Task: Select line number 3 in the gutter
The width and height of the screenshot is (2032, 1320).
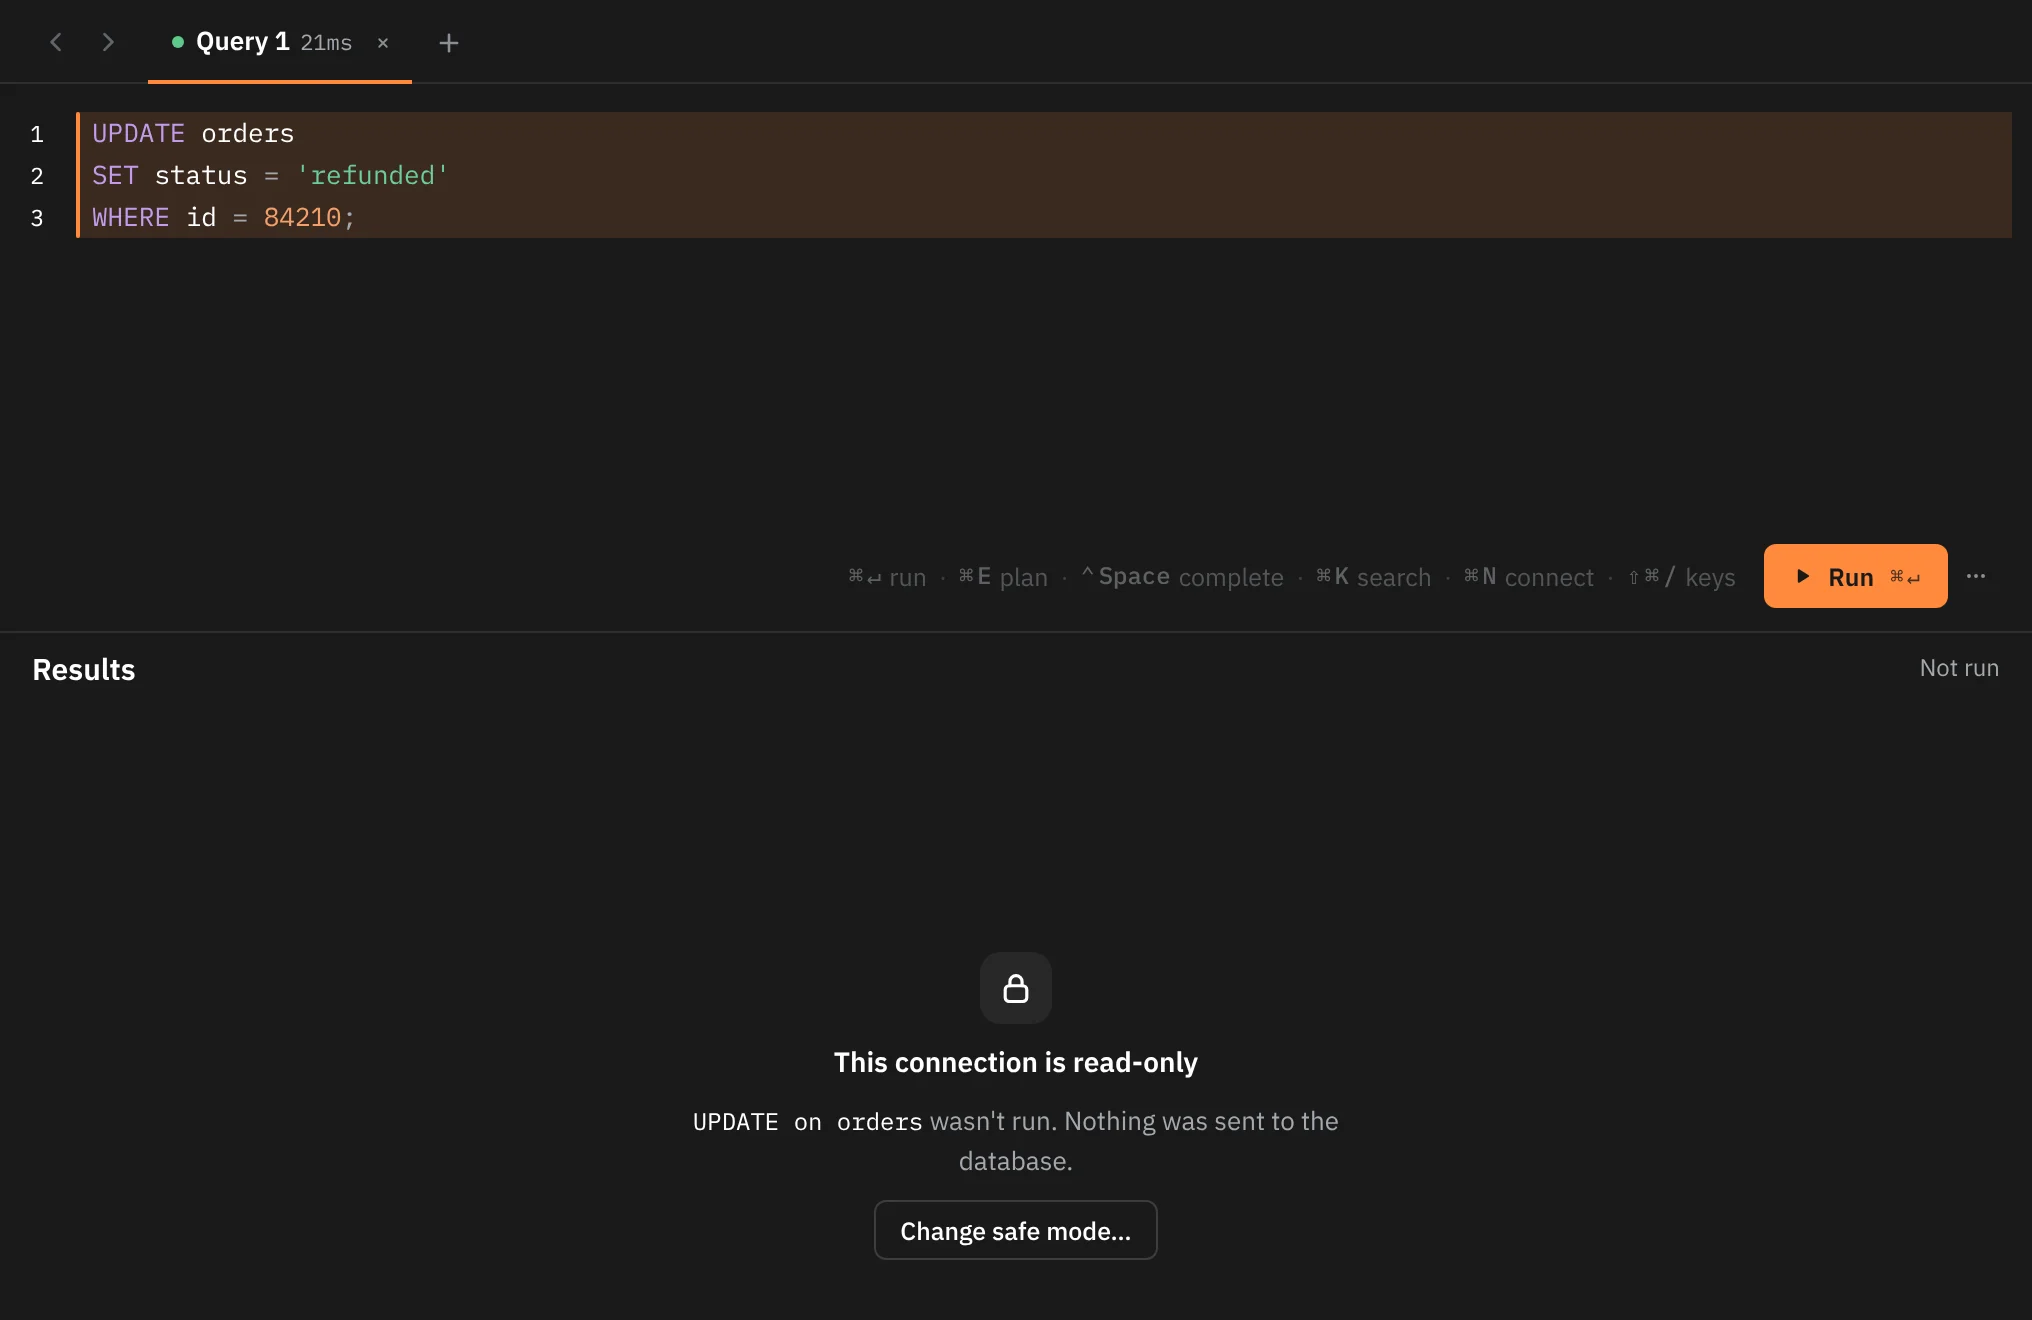Action: (37, 218)
